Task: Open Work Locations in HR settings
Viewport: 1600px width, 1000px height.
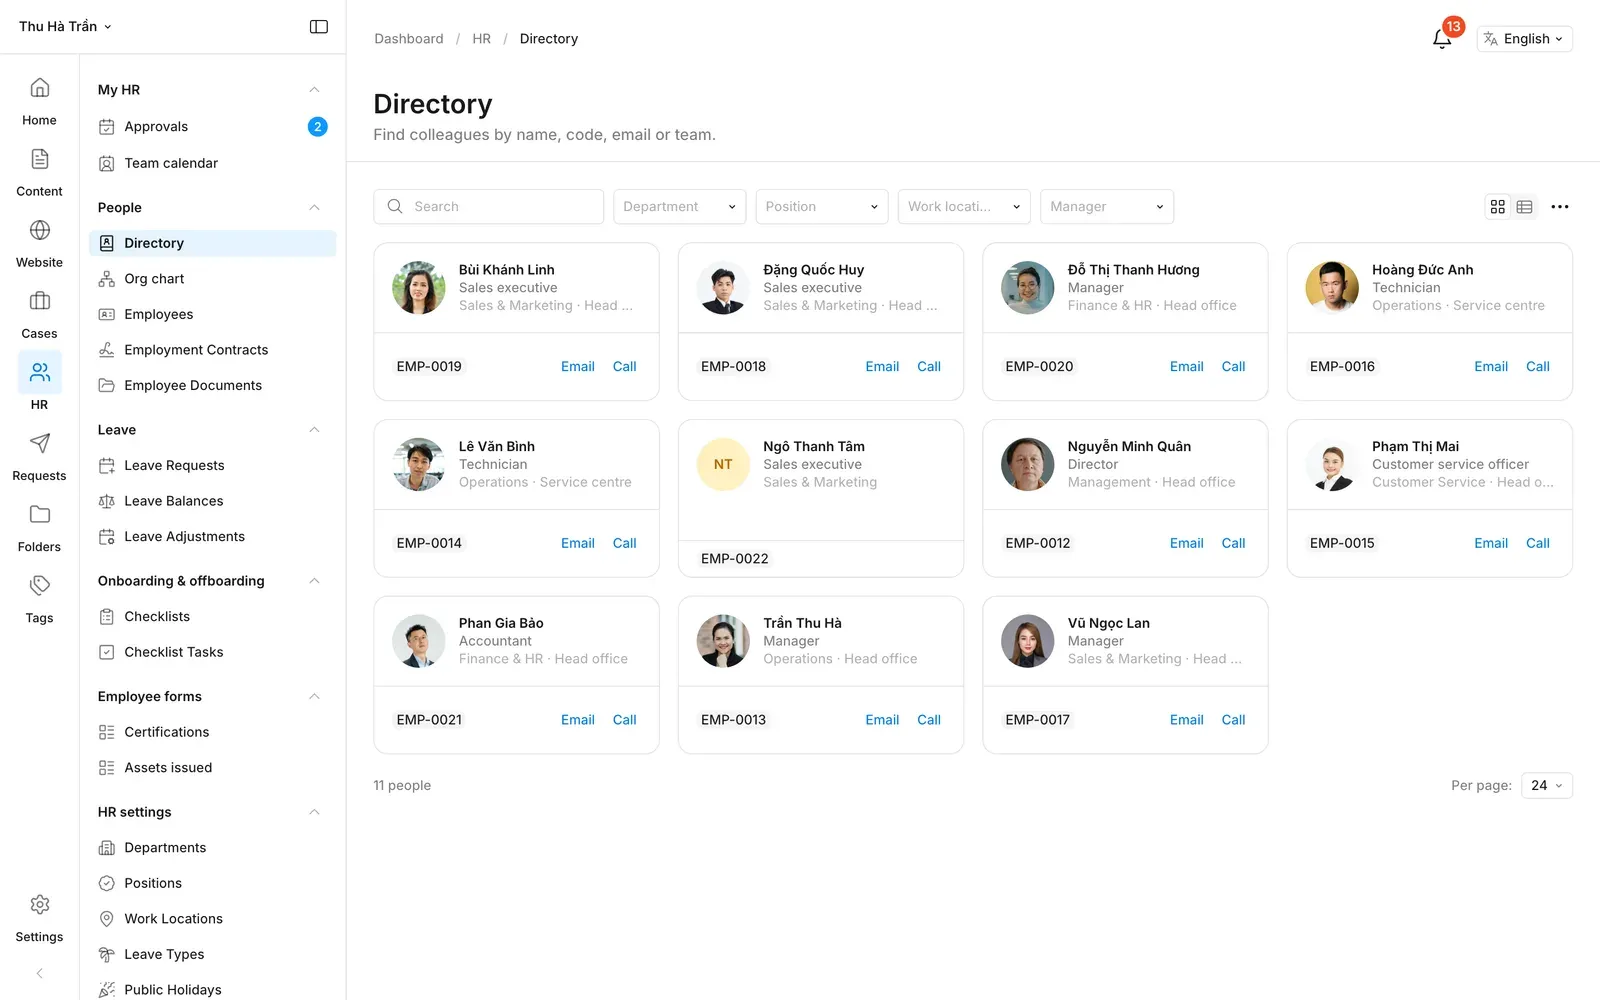Action: tap(212, 919)
